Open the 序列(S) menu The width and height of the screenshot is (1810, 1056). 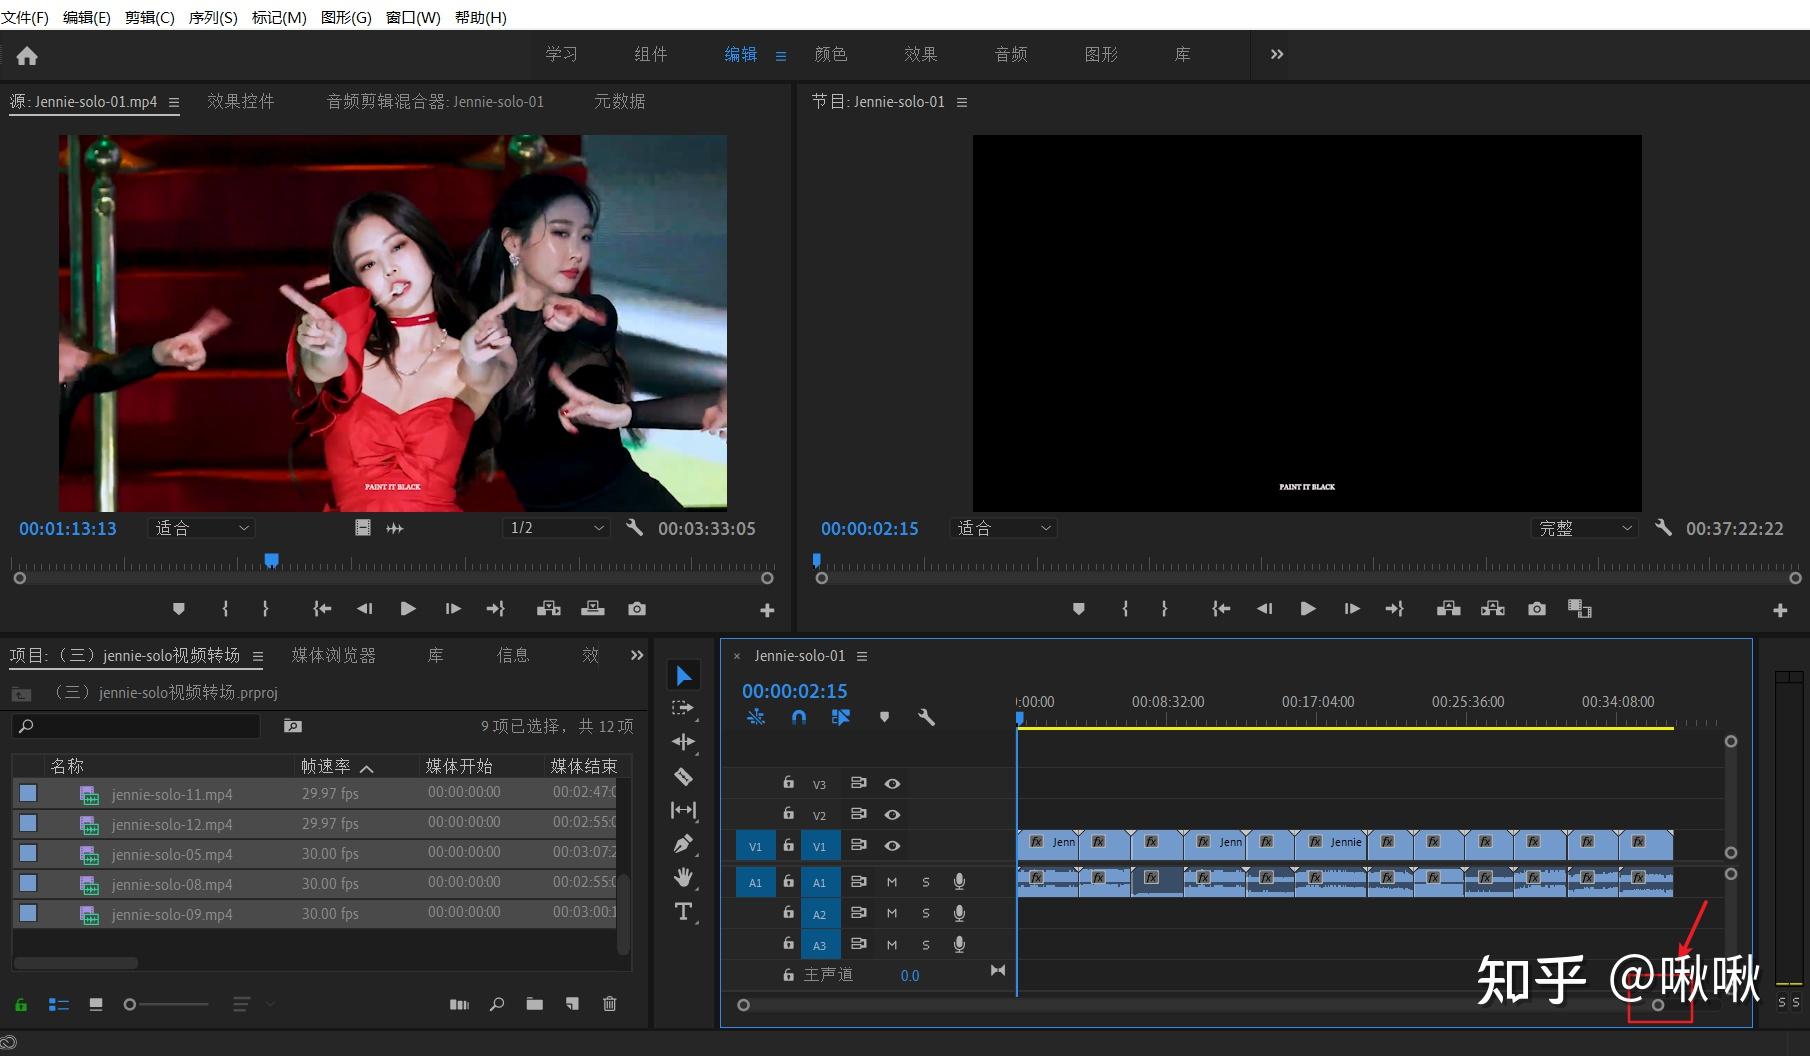213,17
